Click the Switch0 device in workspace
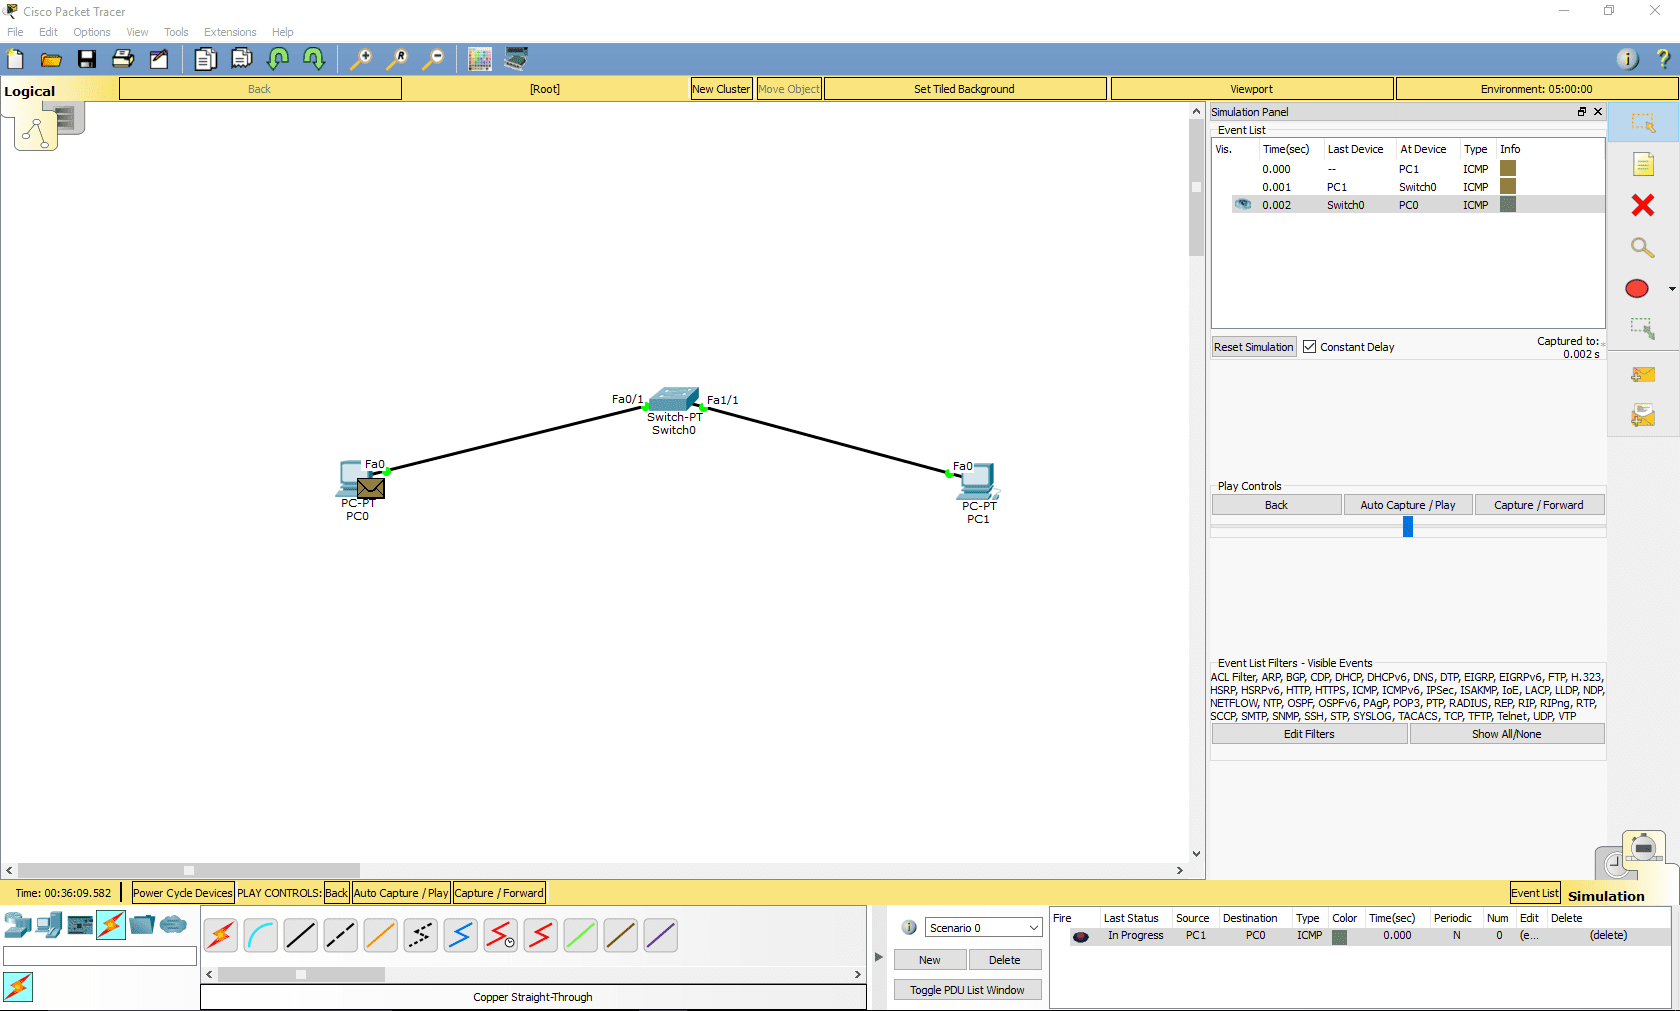This screenshot has width=1680, height=1011. (x=674, y=400)
